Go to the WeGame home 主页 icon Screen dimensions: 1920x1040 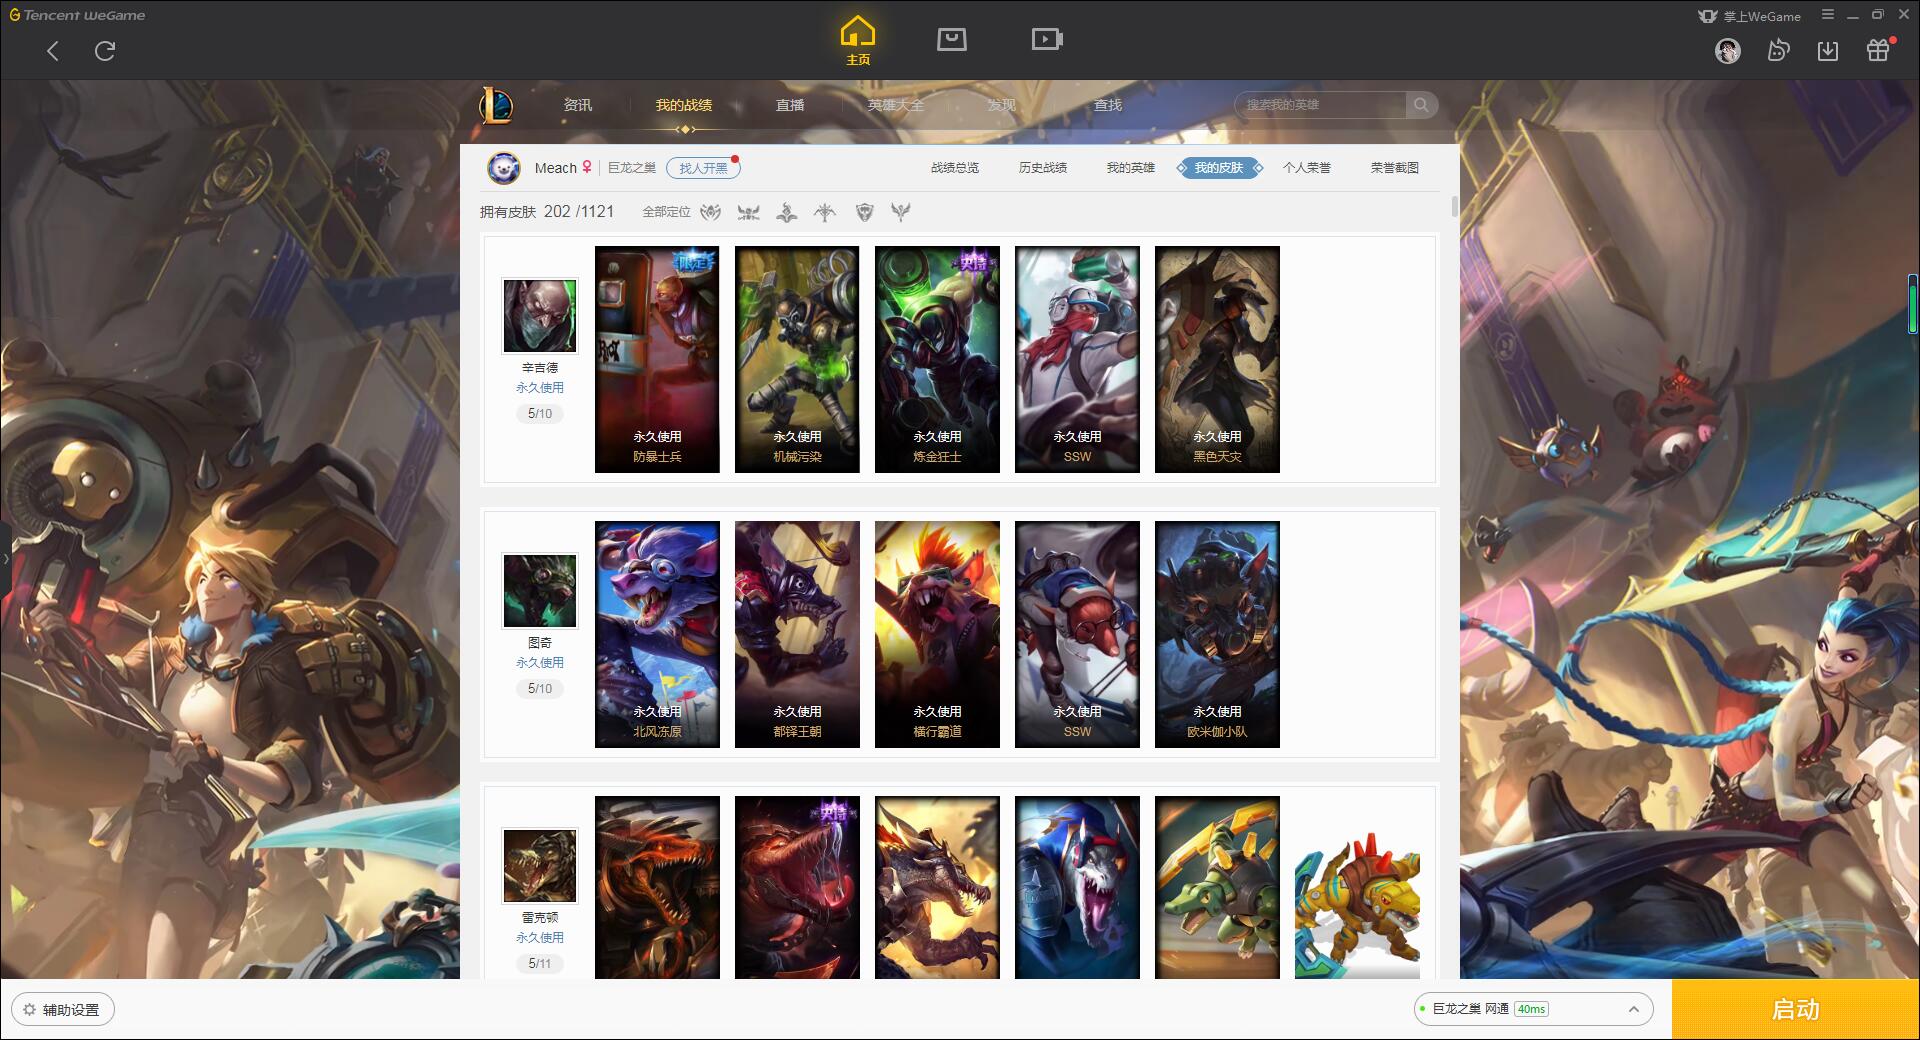pos(857,41)
